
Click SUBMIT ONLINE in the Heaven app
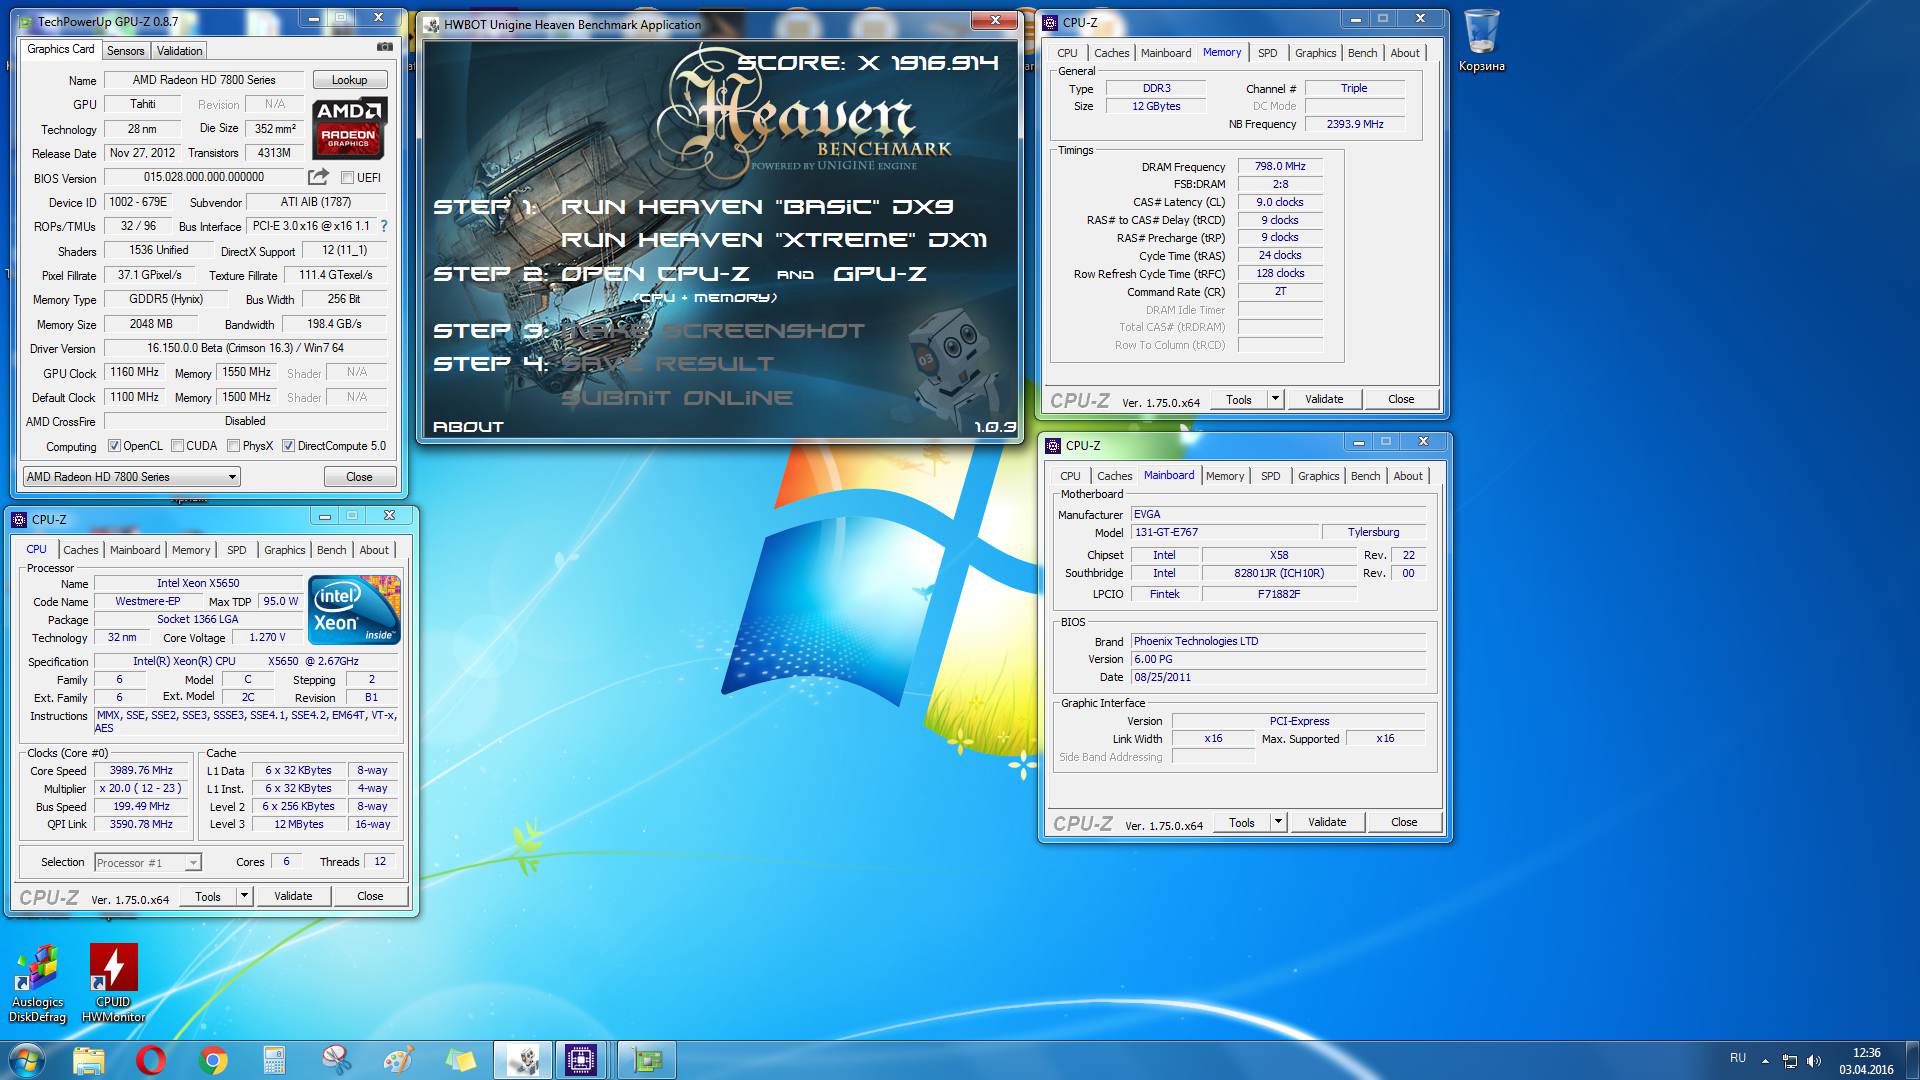pos(677,398)
